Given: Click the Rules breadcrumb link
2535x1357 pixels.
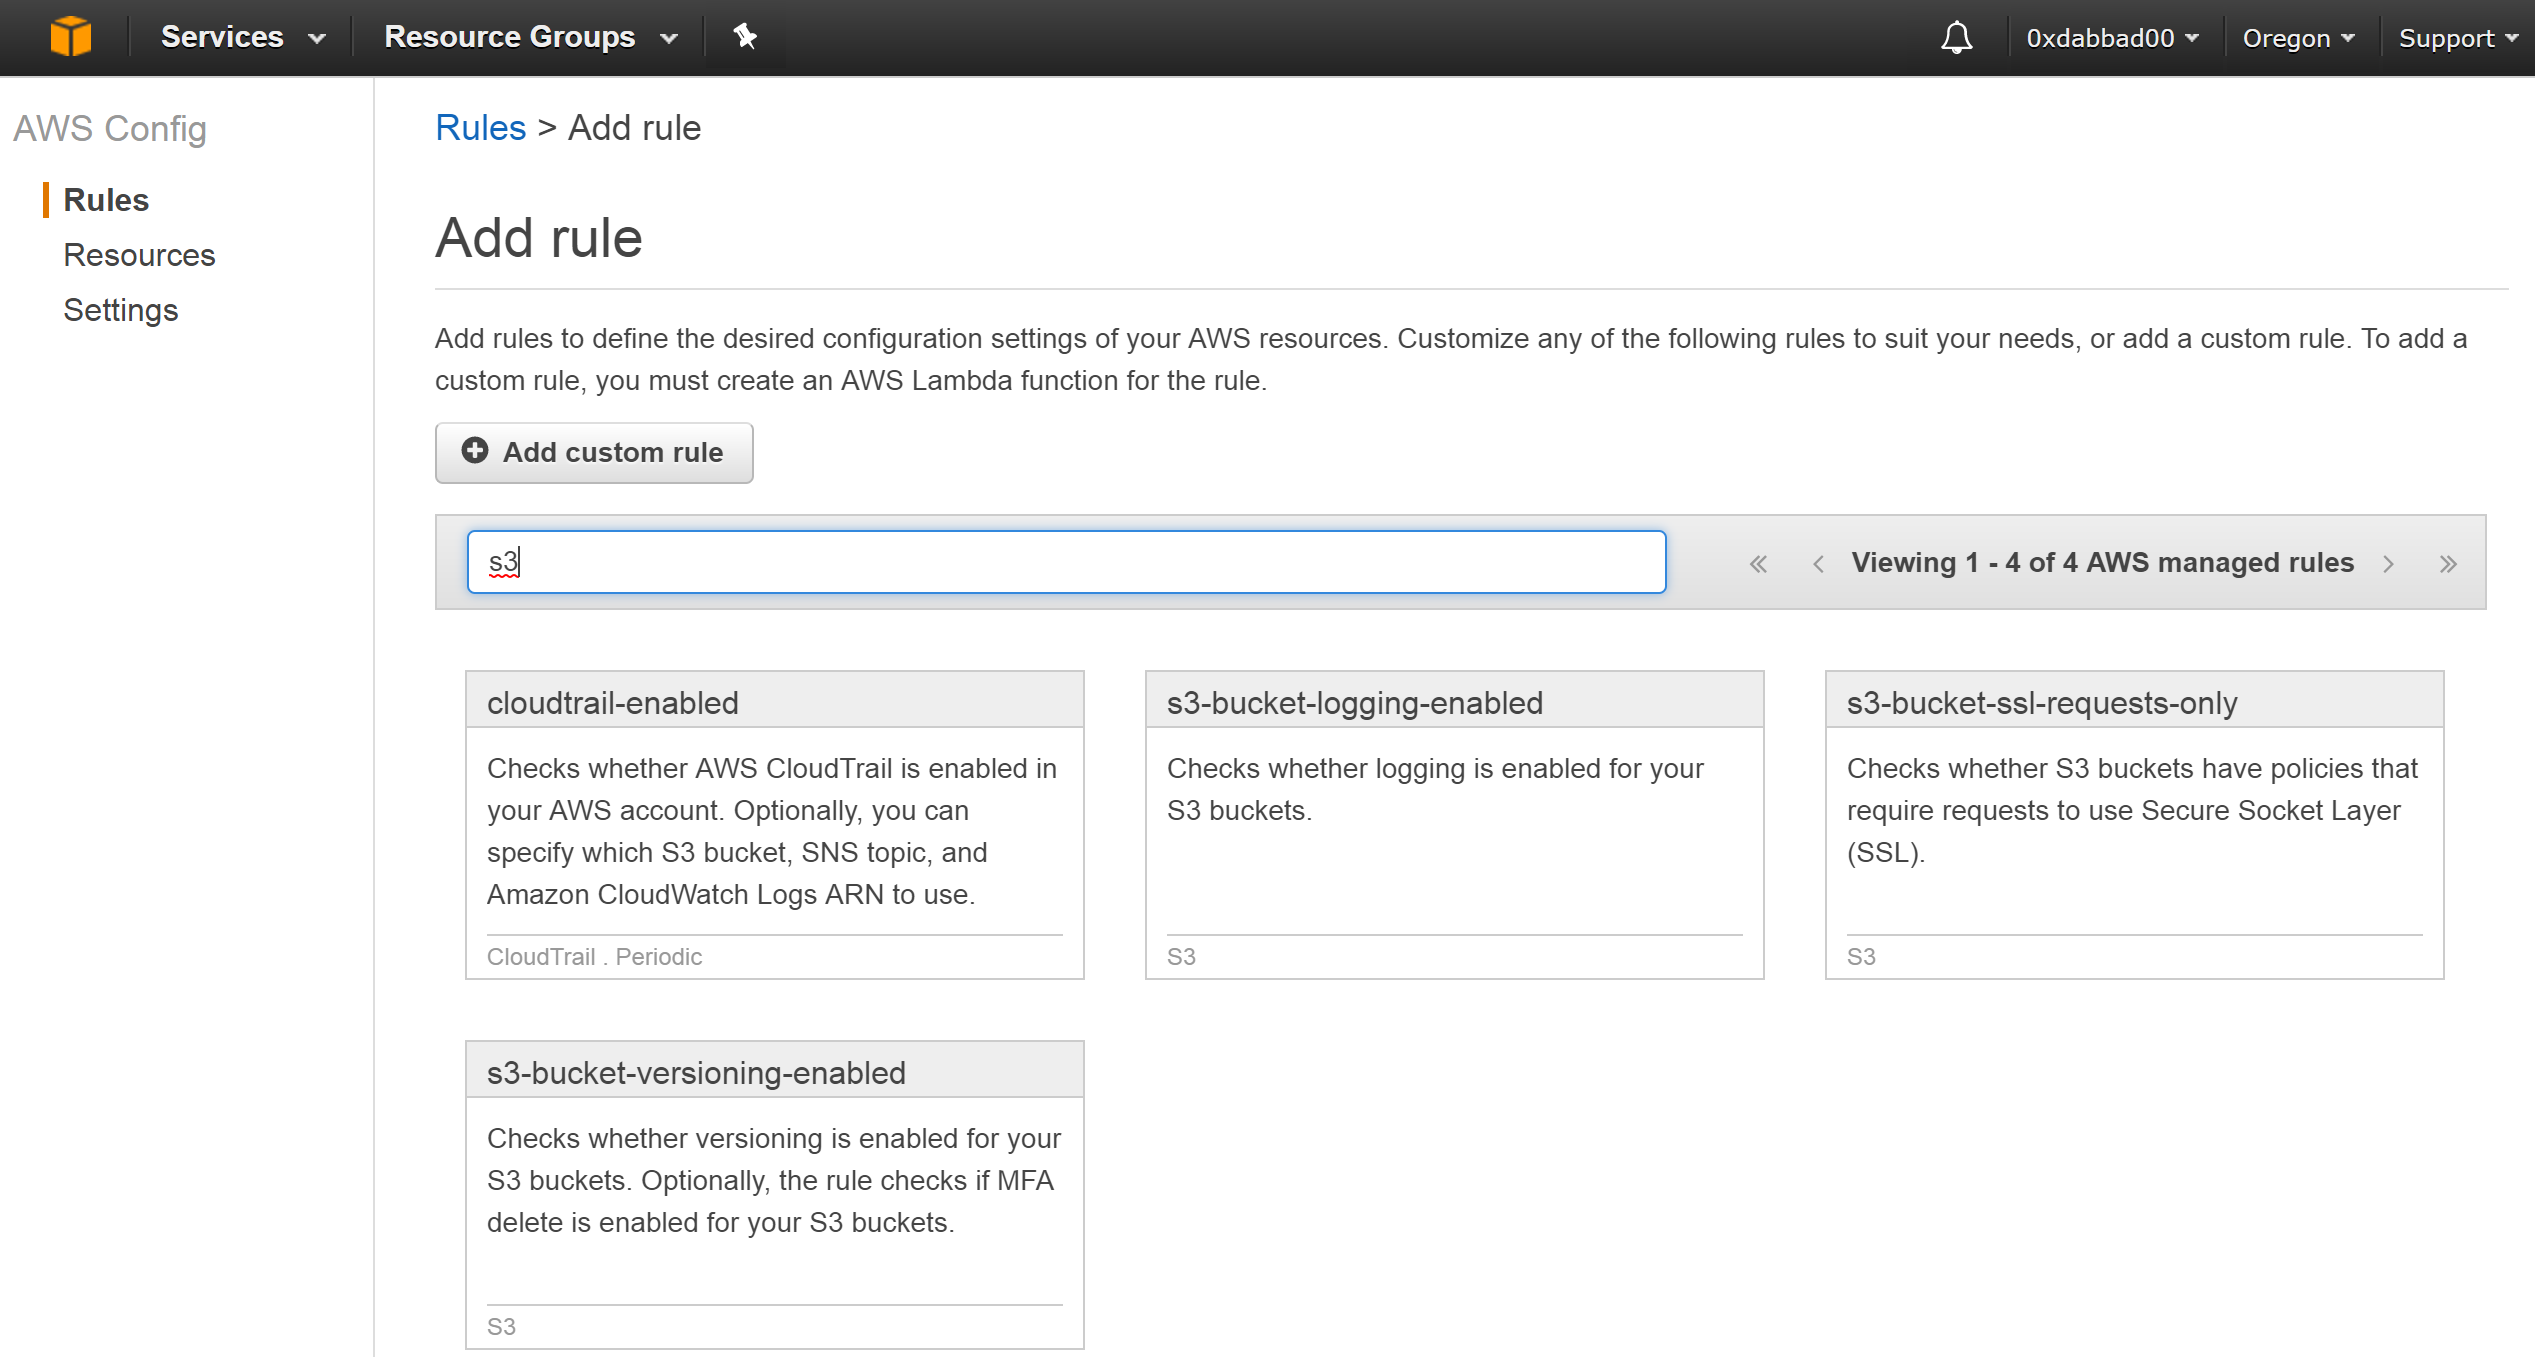Looking at the screenshot, I should 480,128.
